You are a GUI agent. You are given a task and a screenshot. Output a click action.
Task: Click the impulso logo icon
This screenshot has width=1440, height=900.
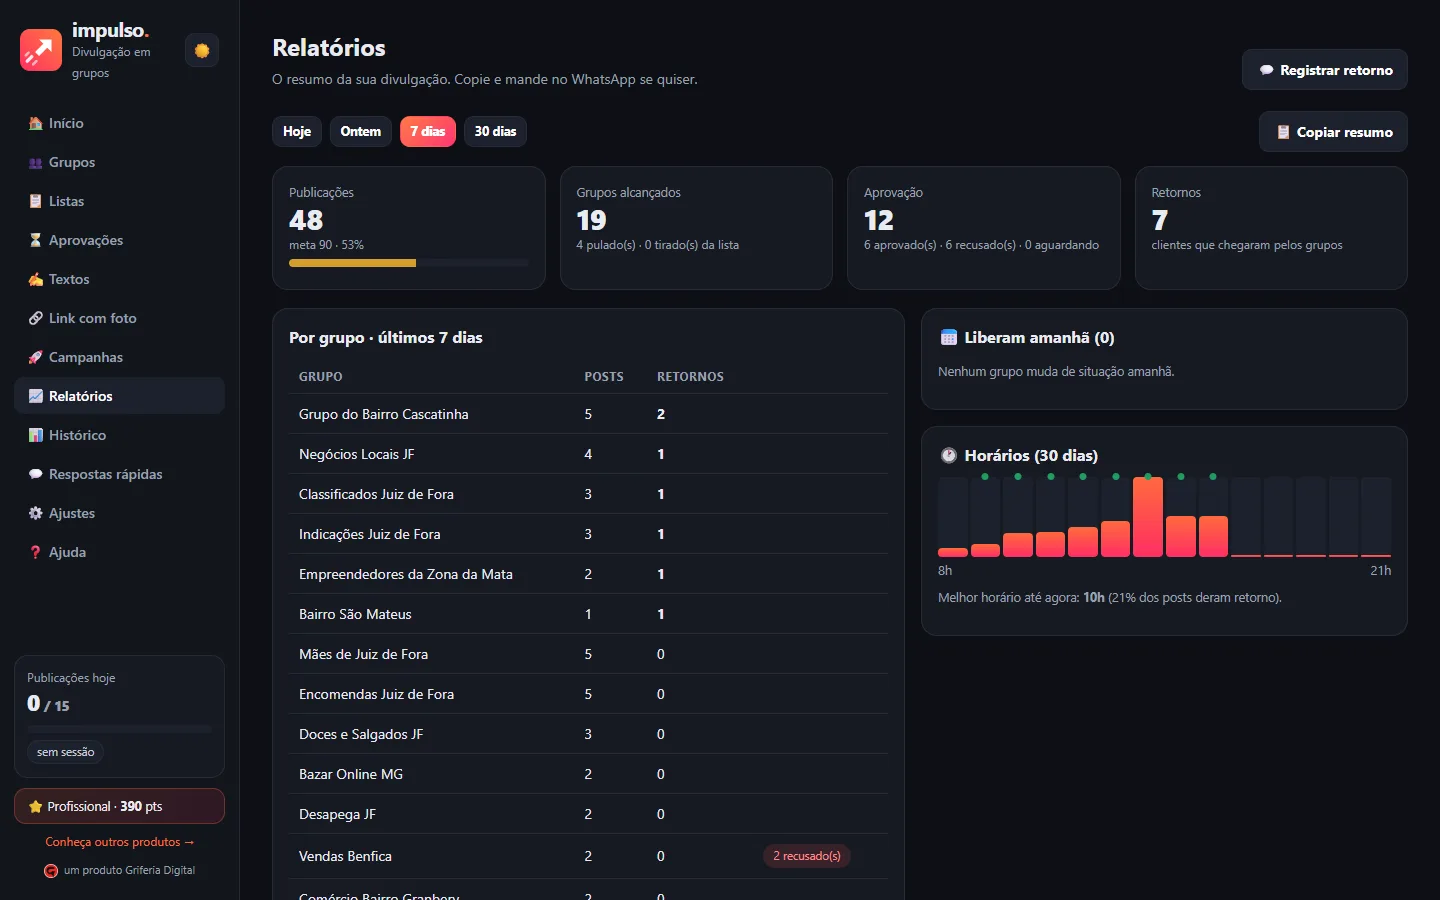click(x=41, y=50)
